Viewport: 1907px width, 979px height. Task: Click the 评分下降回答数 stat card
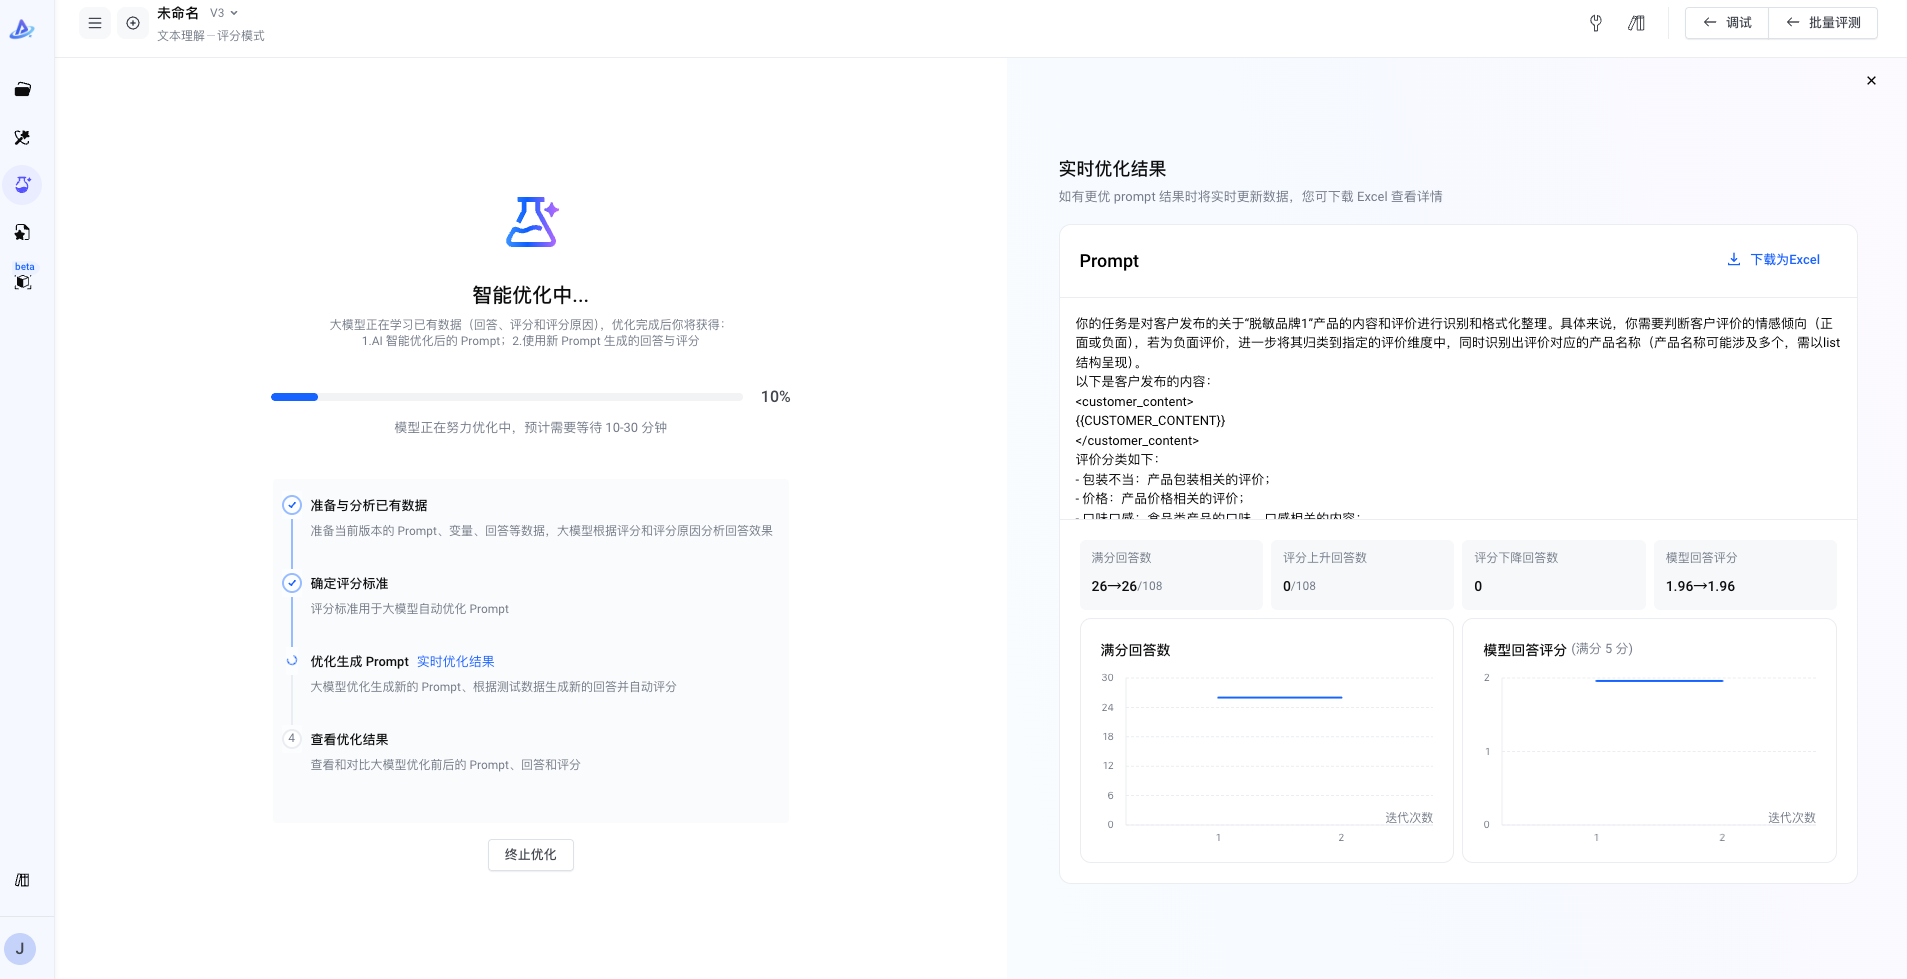point(1554,574)
